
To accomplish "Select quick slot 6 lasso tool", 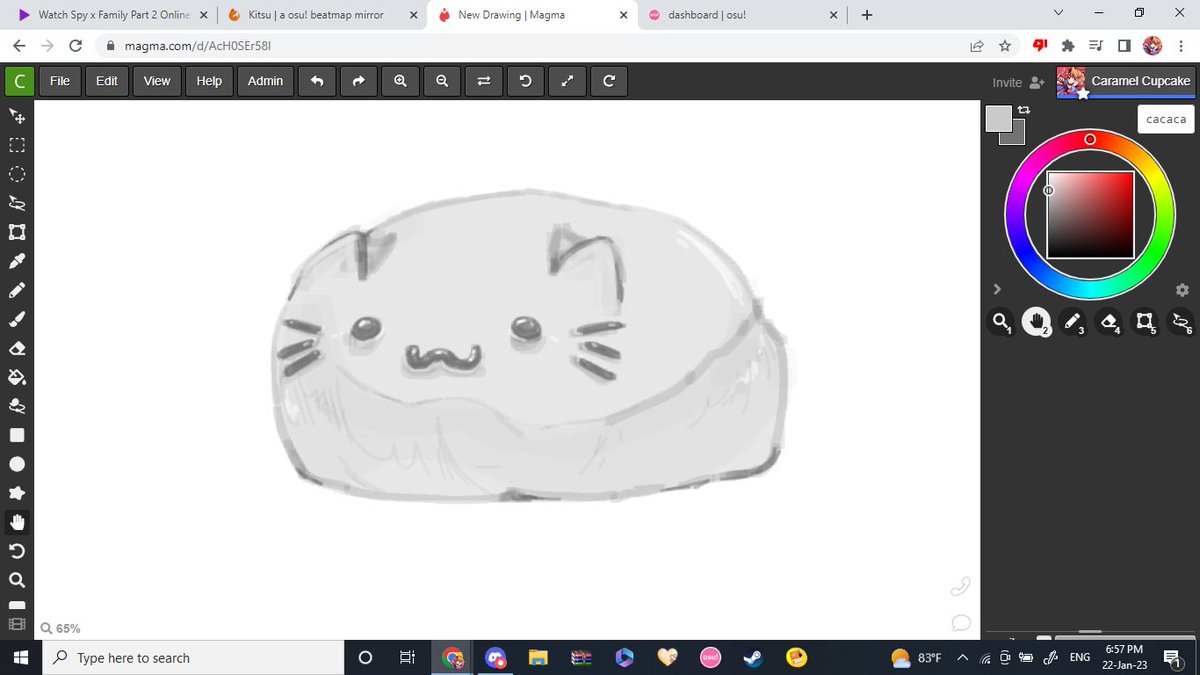I will point(1180,321).
